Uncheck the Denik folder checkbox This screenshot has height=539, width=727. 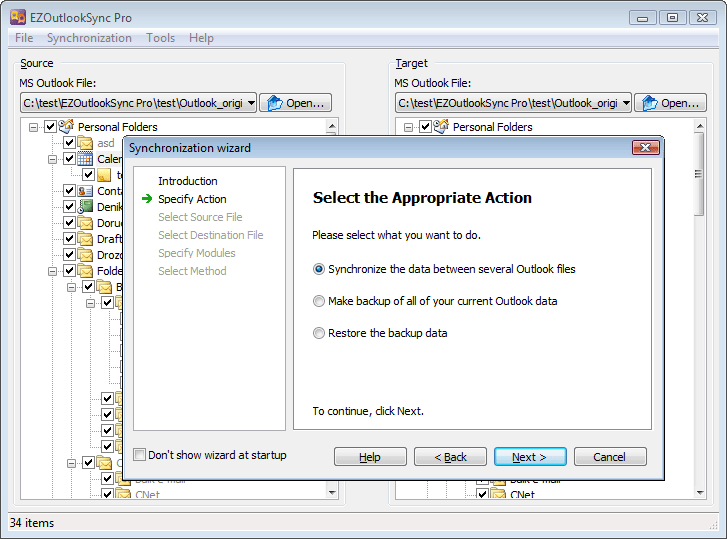69,207
